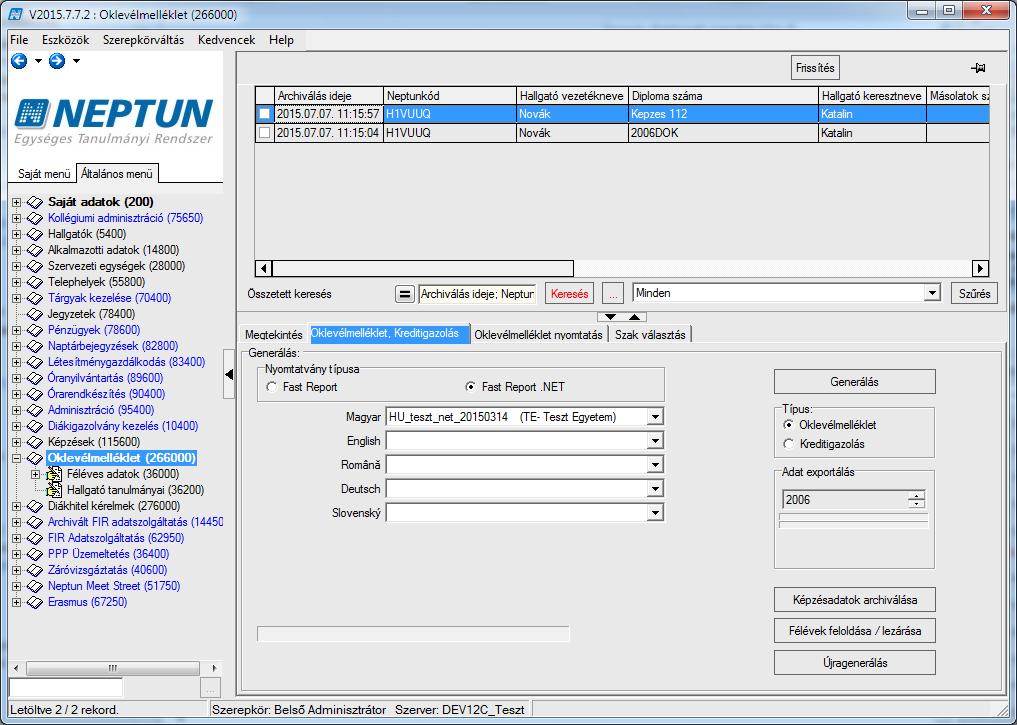Click the Oklevélmelléklet node diamond icon
The image size is (1017, 725).
35,458
